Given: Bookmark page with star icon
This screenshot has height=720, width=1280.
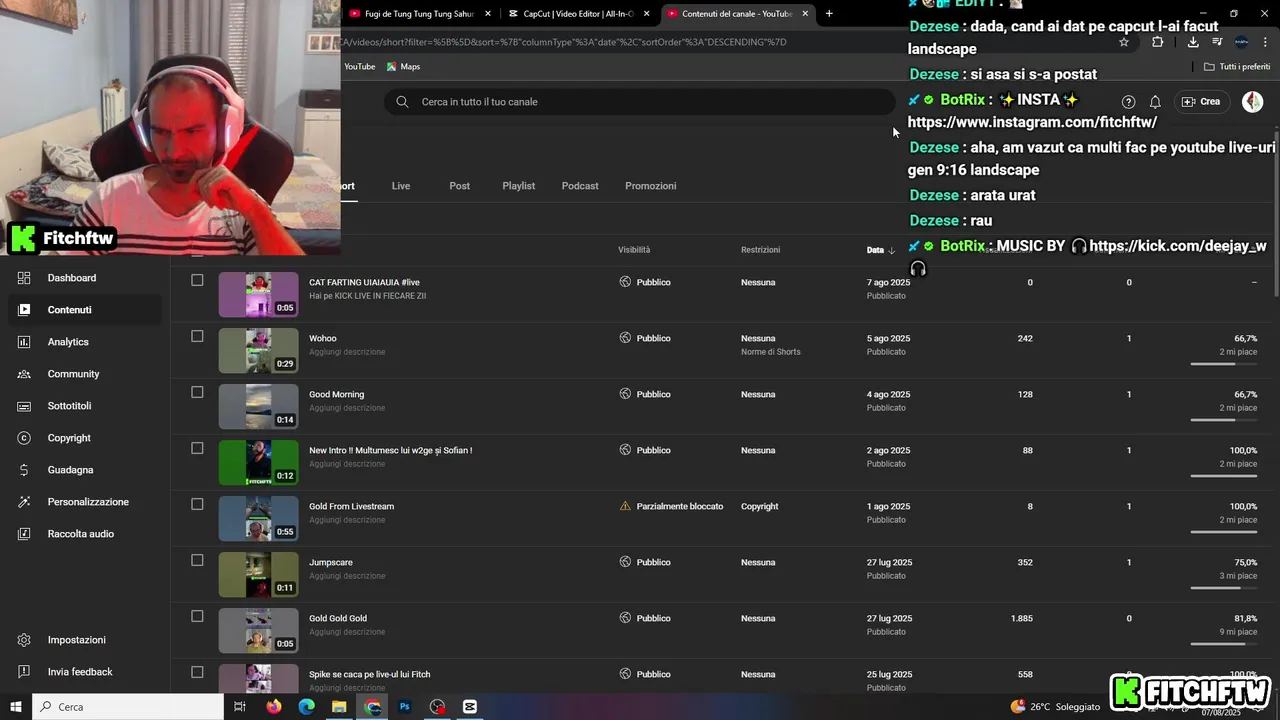Looking at the screenshot, I should point(1124,42).
